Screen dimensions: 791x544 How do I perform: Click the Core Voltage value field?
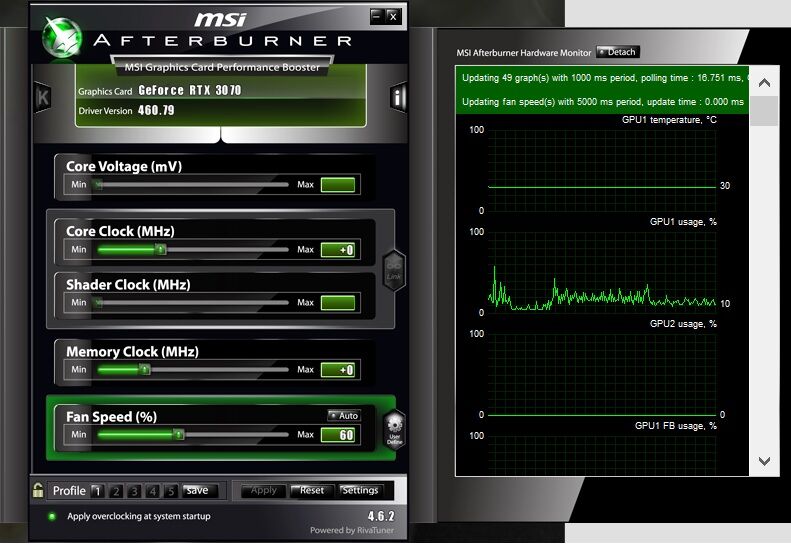pos(338,185)
